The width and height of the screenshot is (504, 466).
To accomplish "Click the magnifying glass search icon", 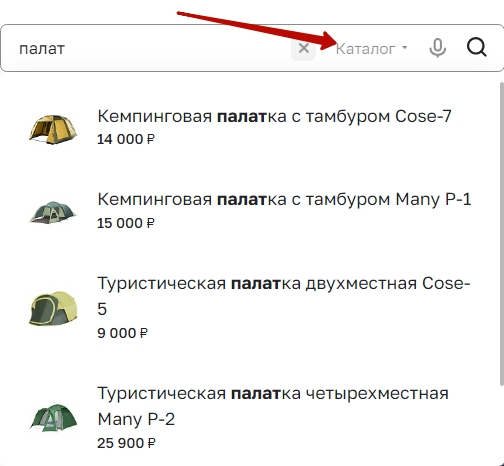I will point(477,48).
